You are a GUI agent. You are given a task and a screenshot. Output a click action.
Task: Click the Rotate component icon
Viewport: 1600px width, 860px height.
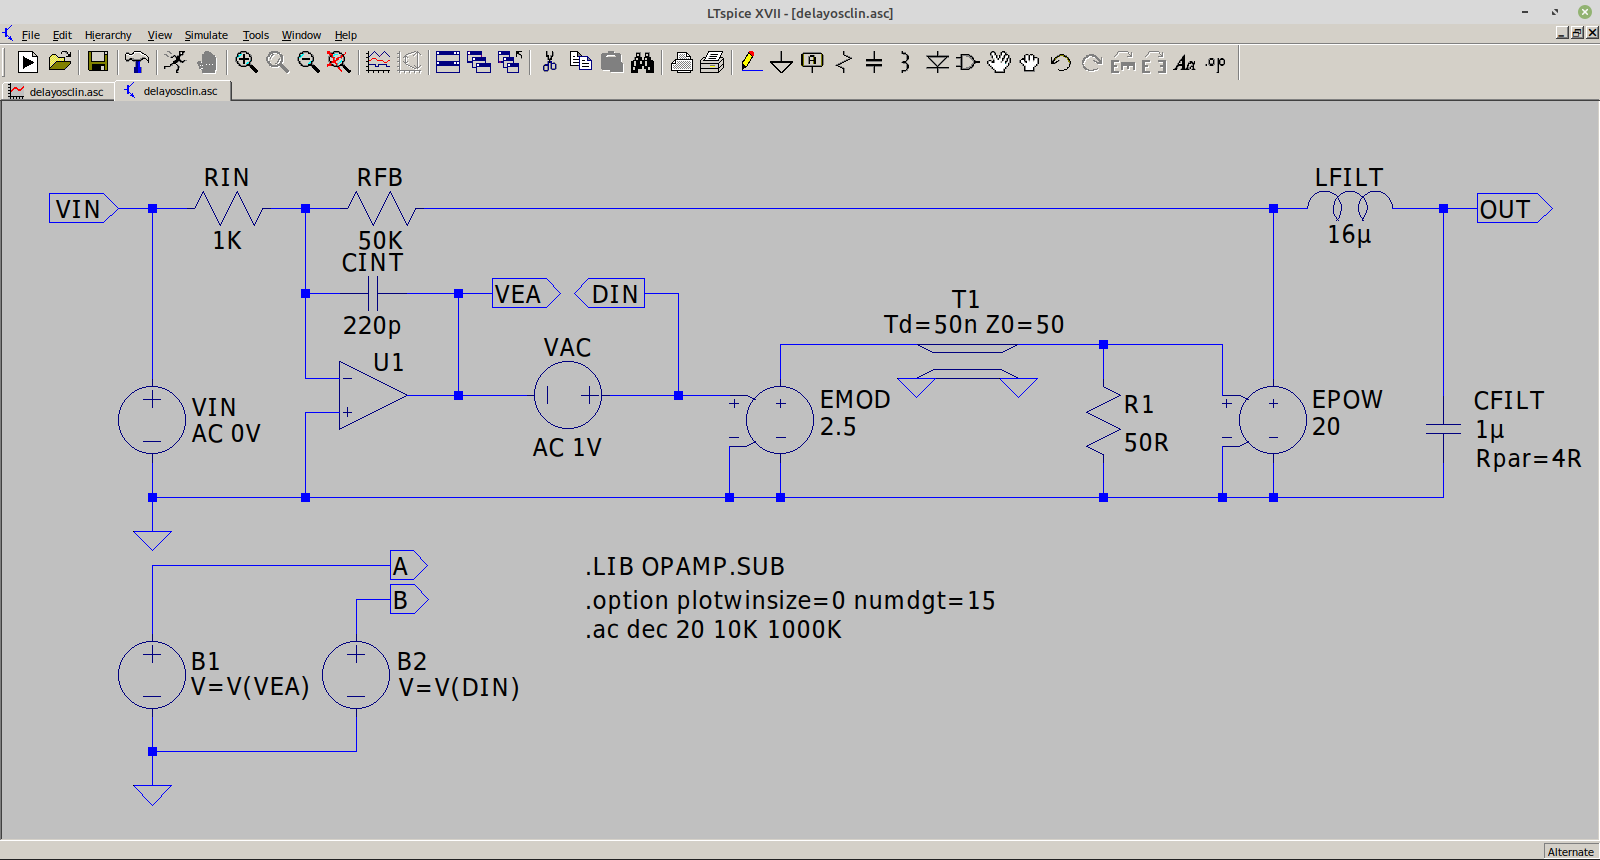1123,62
